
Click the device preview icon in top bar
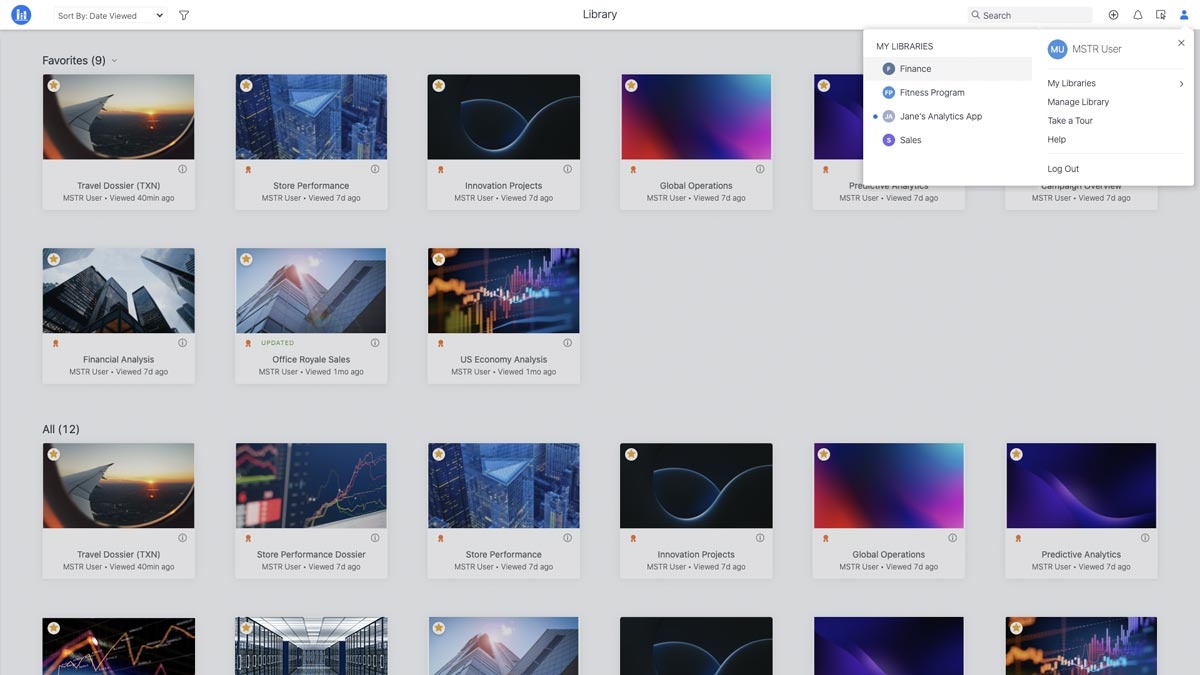[1160, 14]
